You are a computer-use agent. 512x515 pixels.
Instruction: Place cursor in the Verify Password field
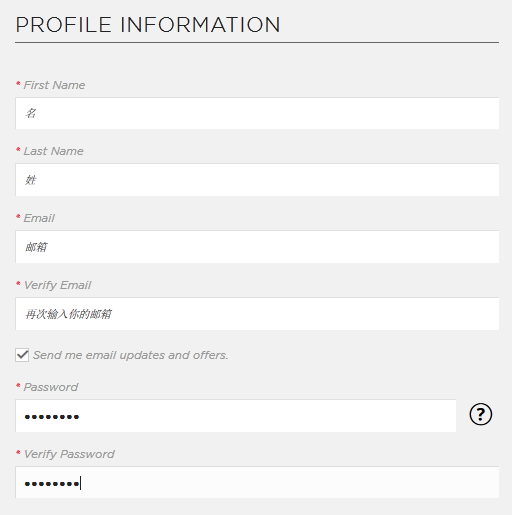[257, 482]
